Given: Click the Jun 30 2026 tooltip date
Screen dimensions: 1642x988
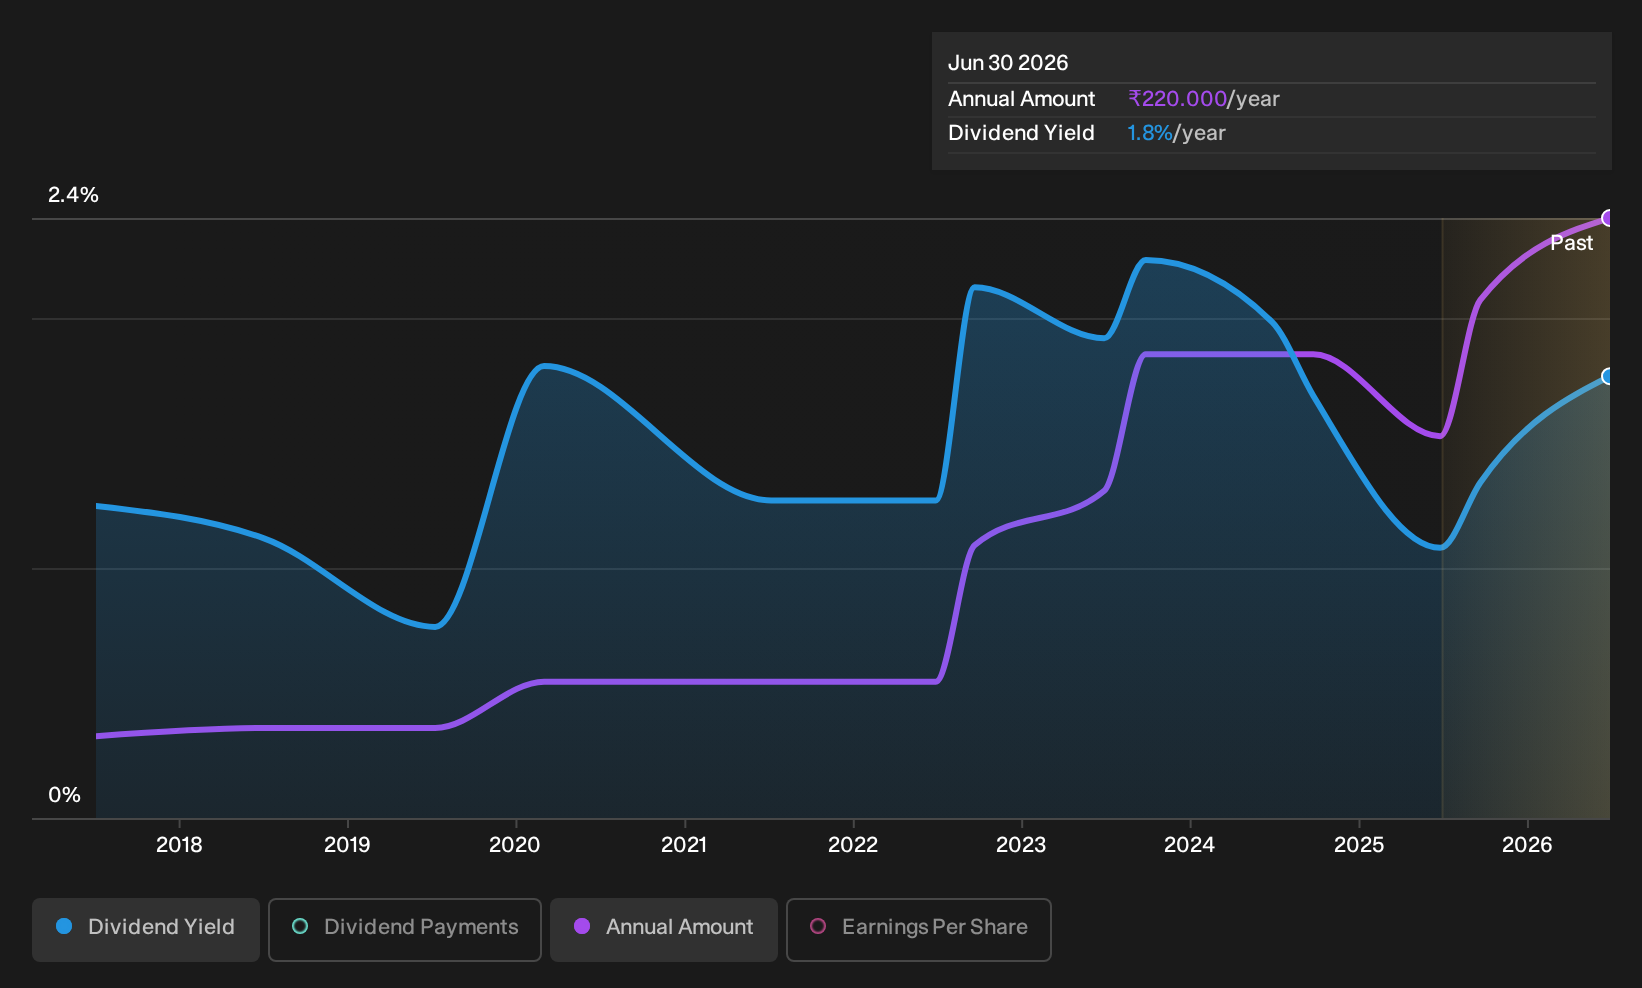Looking at the screenshot, I should 1008,63.
